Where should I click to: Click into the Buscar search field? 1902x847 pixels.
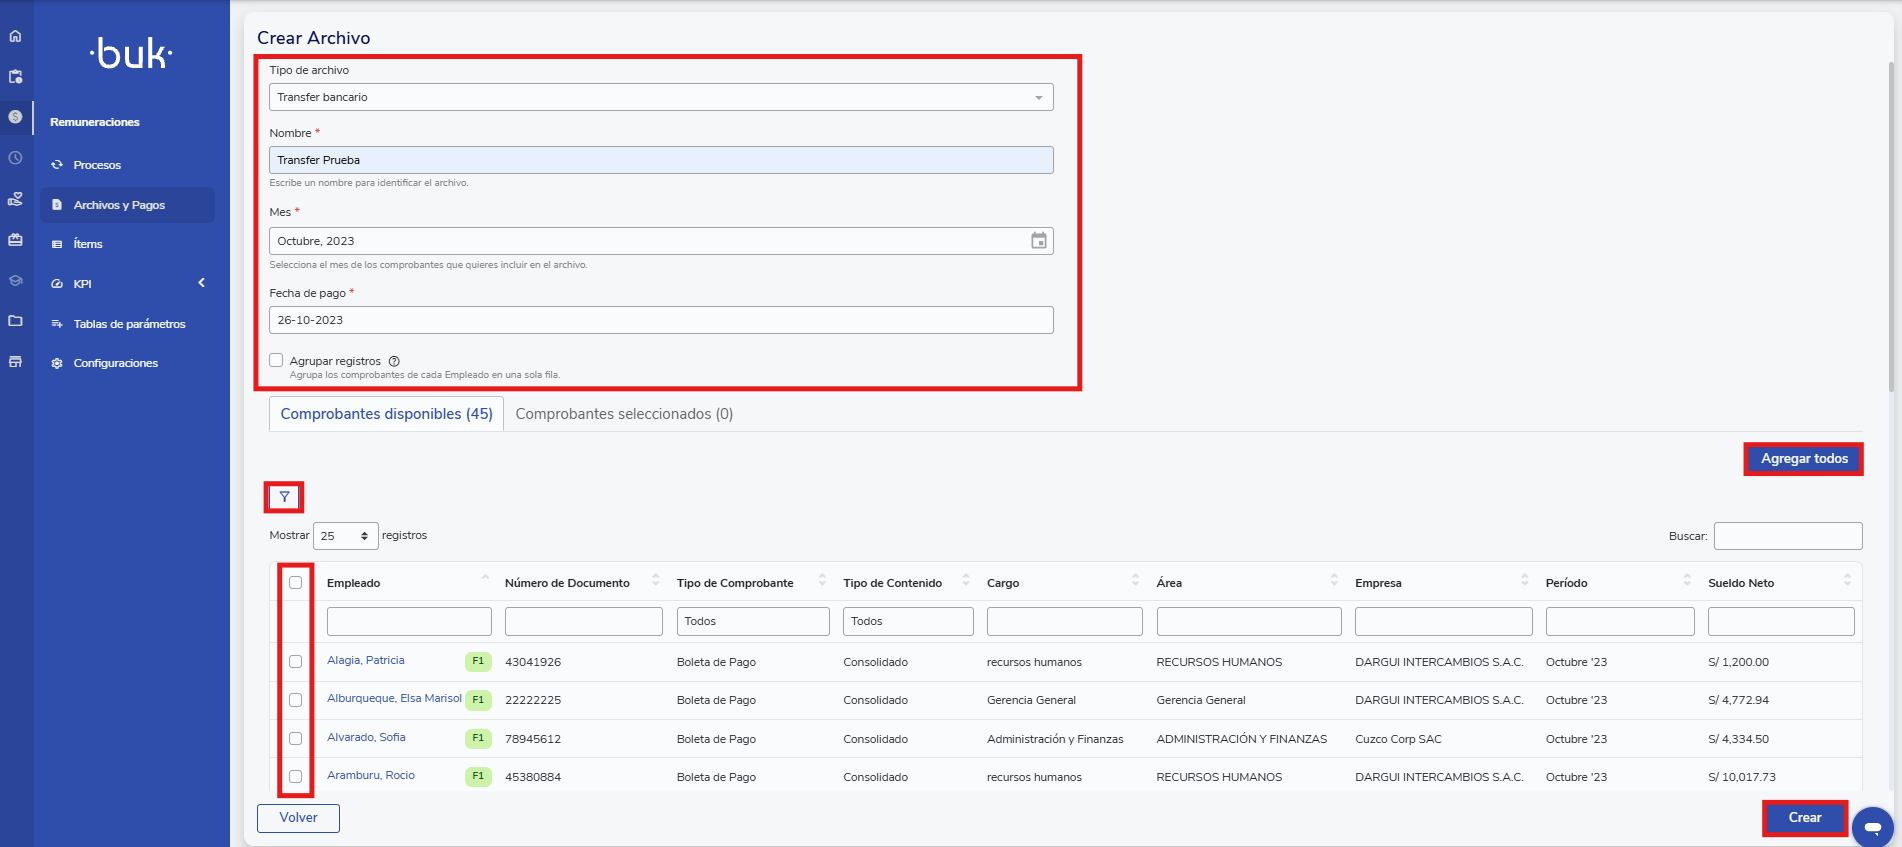(x=1787, y=536)
